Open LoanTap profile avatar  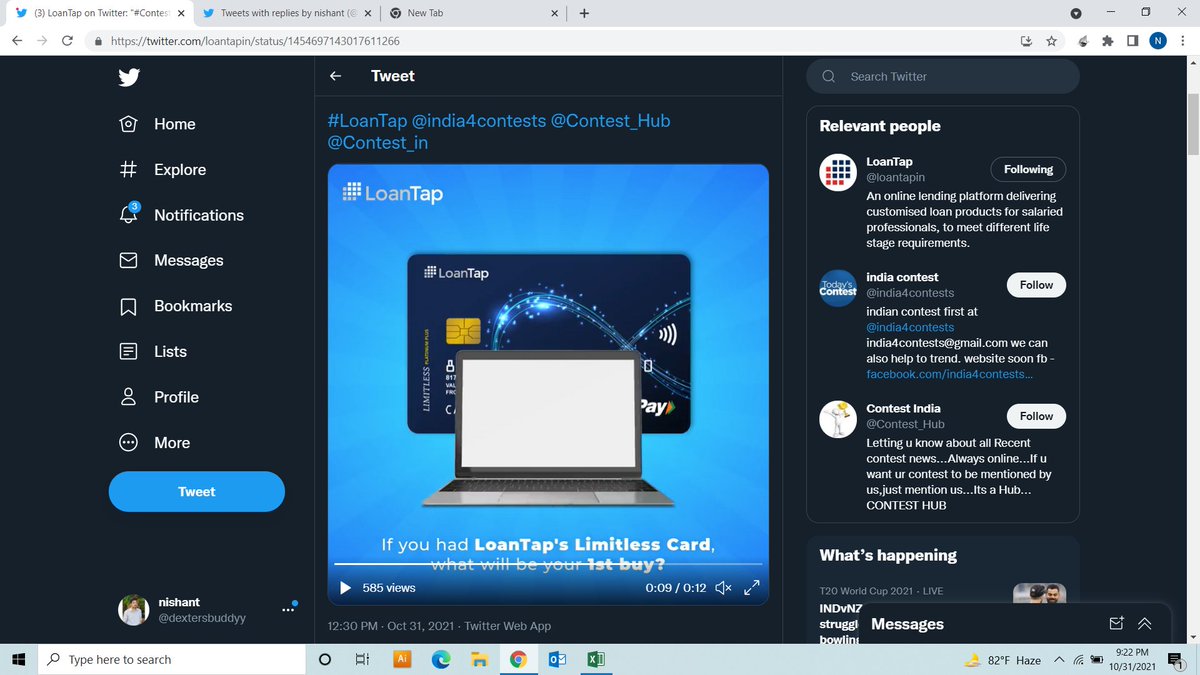coord(838,172)
